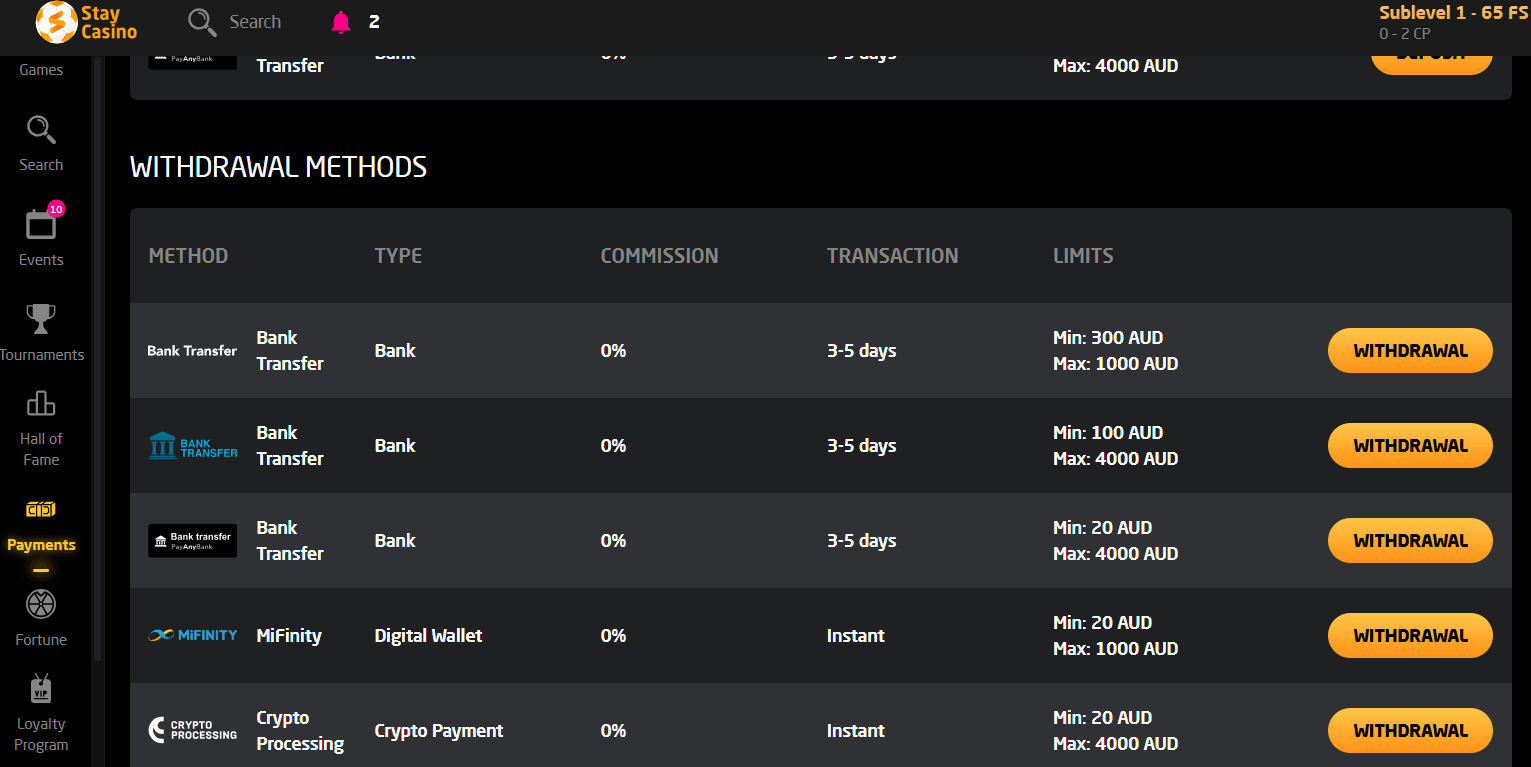Image resolution: width=1531 pixels, height=767 pixels.
Task: Click the white Bank Transfer logo
Action: click(x=192, y=351)
